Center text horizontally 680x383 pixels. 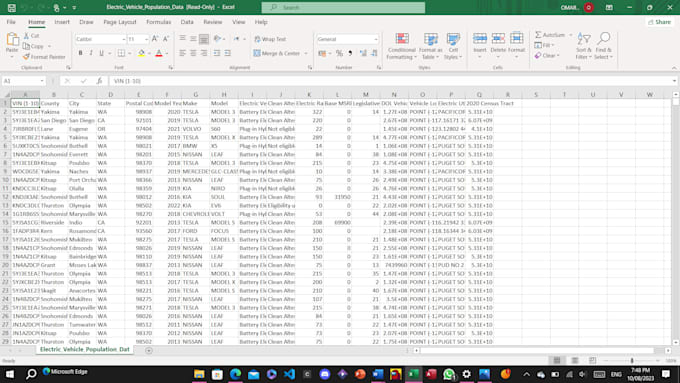193,53
